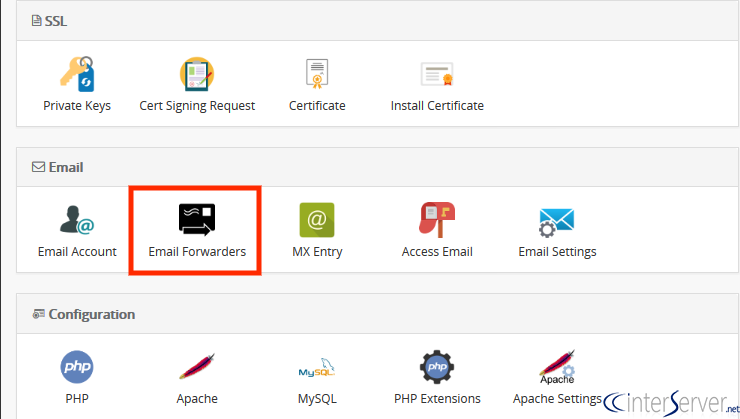Viewport: 740px width, 419px height.
Task: Click the Access Email mailbox icon
Action: [x=437, y=220]
